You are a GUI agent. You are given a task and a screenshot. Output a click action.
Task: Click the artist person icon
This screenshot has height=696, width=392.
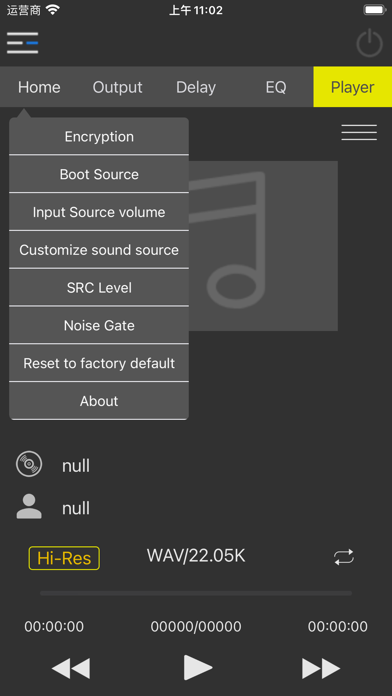coord(29,506)
